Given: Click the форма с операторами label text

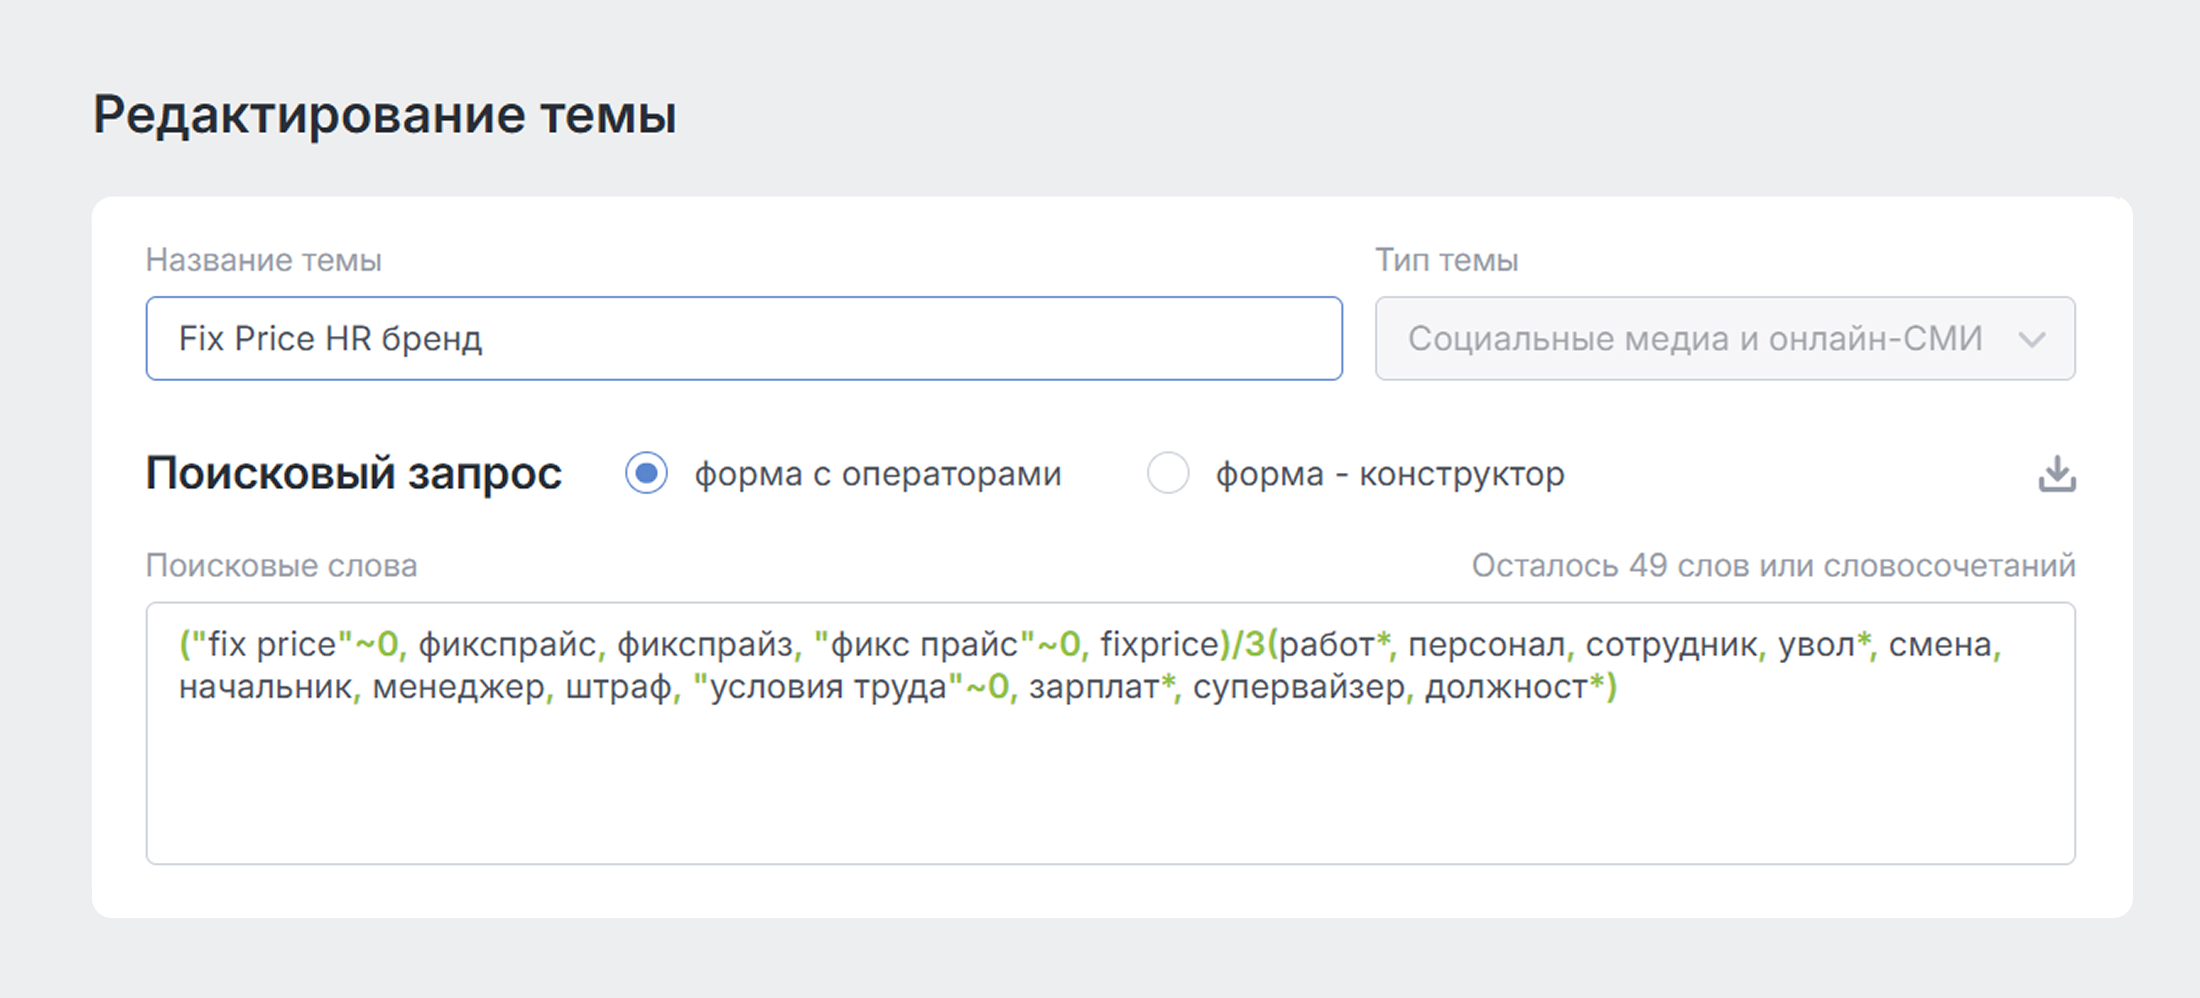Looking at the screenshot, I should tap(877, 474).
